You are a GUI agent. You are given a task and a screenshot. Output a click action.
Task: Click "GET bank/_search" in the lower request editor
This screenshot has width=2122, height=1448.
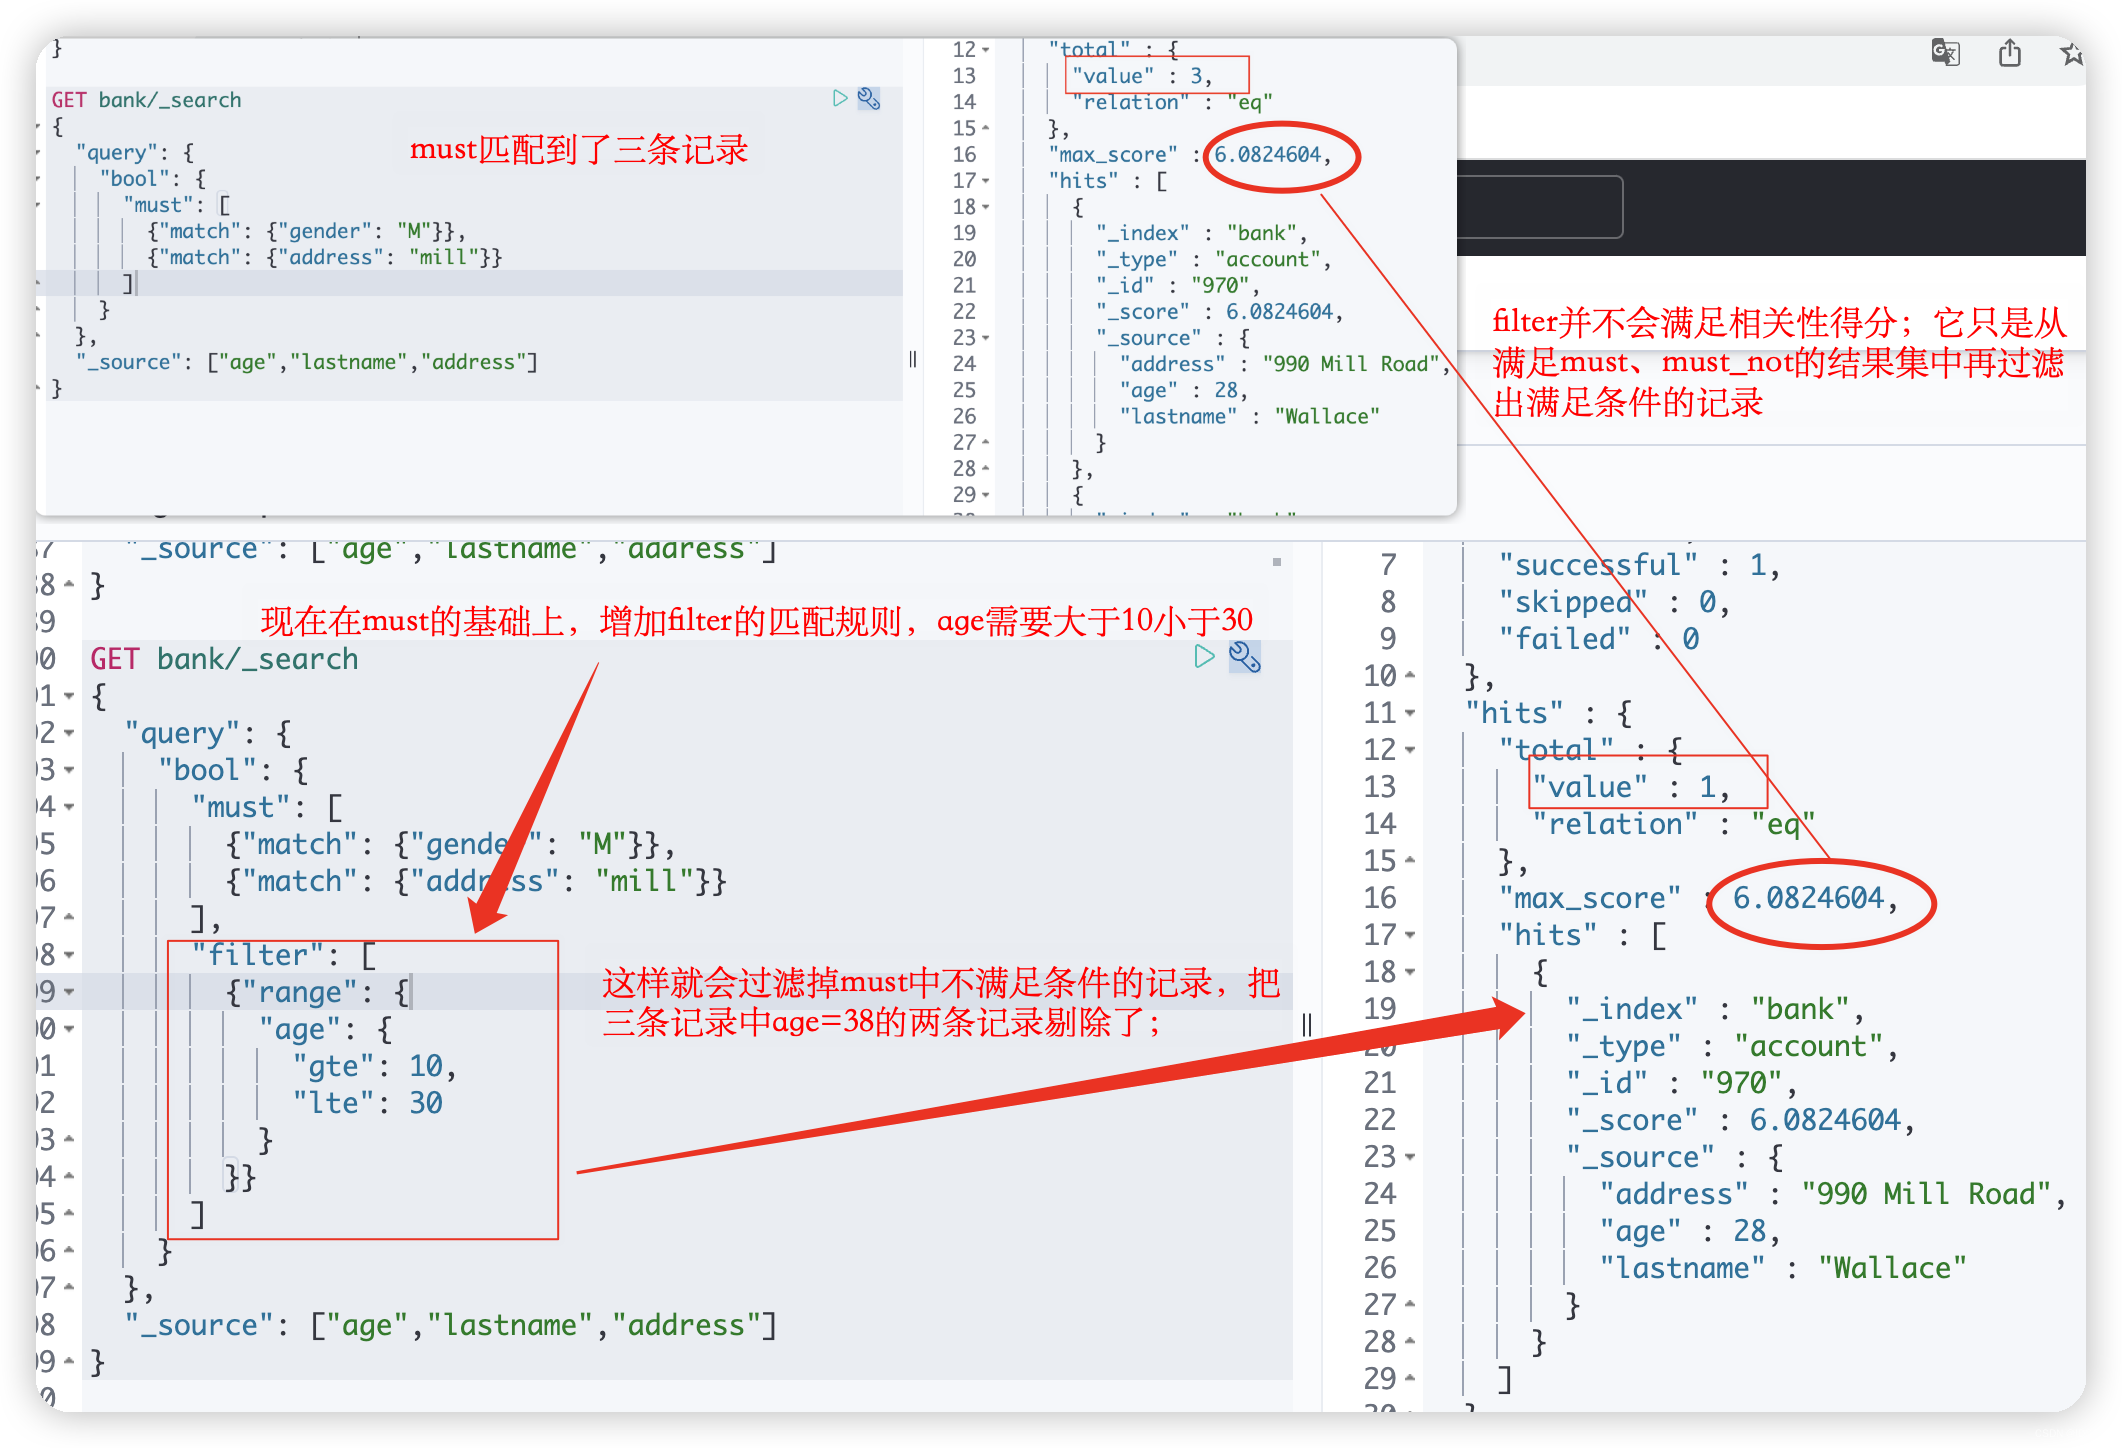[224, 659]
